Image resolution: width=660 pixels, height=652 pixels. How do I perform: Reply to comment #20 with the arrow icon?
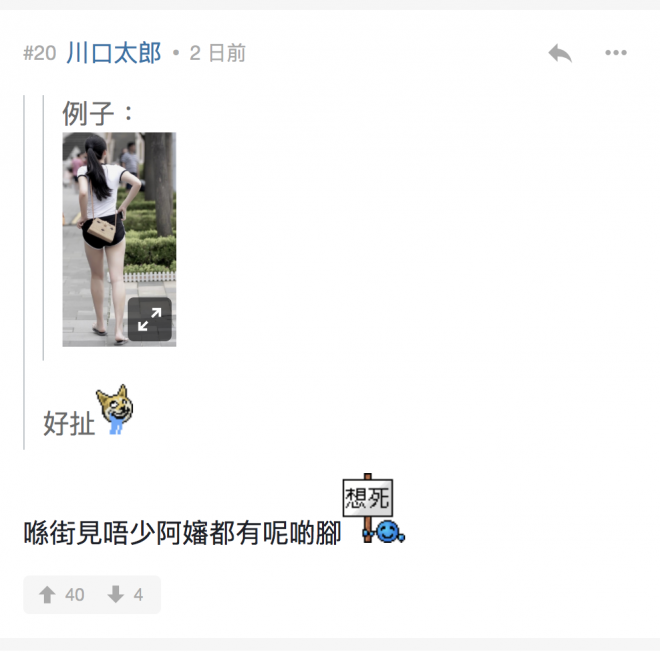point(560,53)
